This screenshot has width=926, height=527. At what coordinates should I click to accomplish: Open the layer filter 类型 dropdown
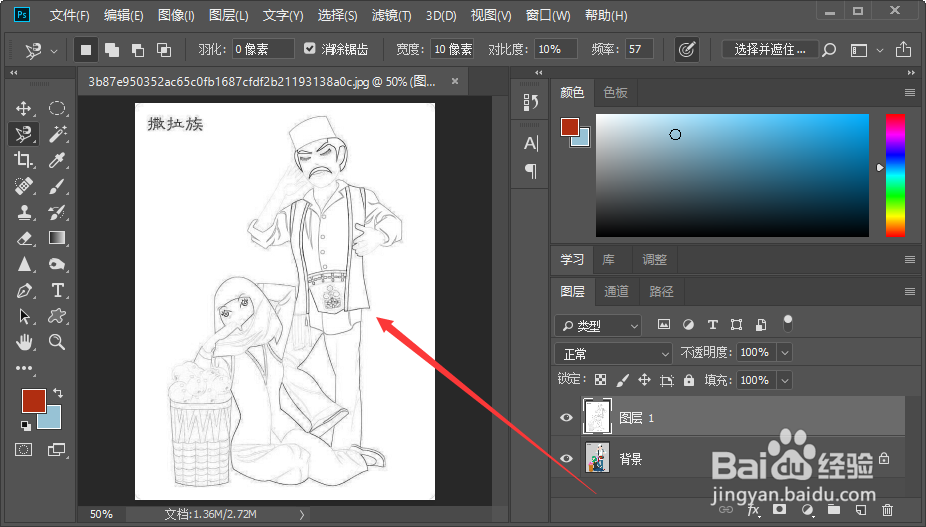click(598, 325)
